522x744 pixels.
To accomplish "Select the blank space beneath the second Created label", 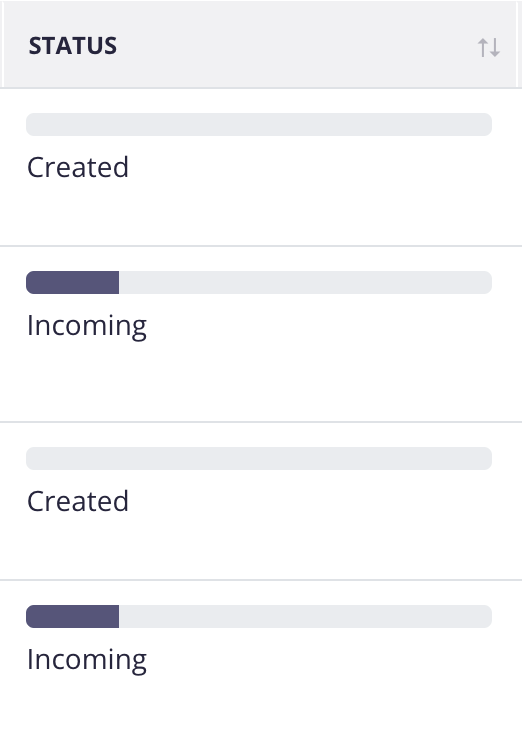I will [x=259, y=547].
